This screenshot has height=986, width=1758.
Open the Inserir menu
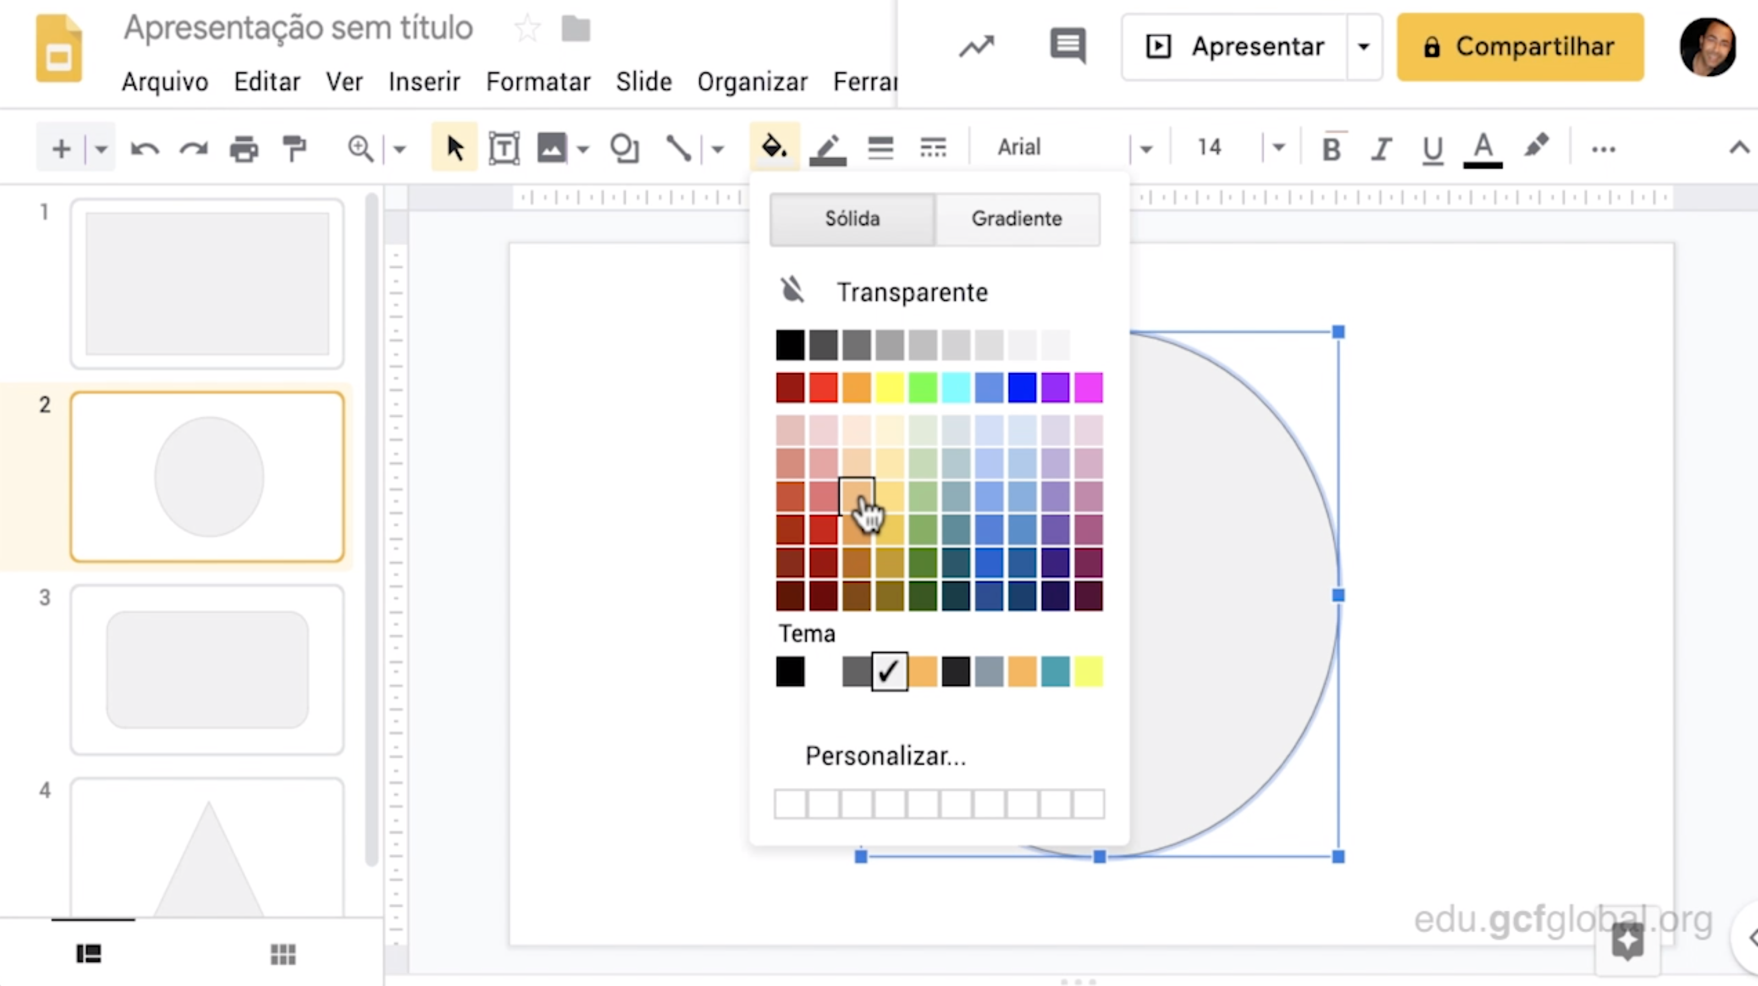coord(424,82)
